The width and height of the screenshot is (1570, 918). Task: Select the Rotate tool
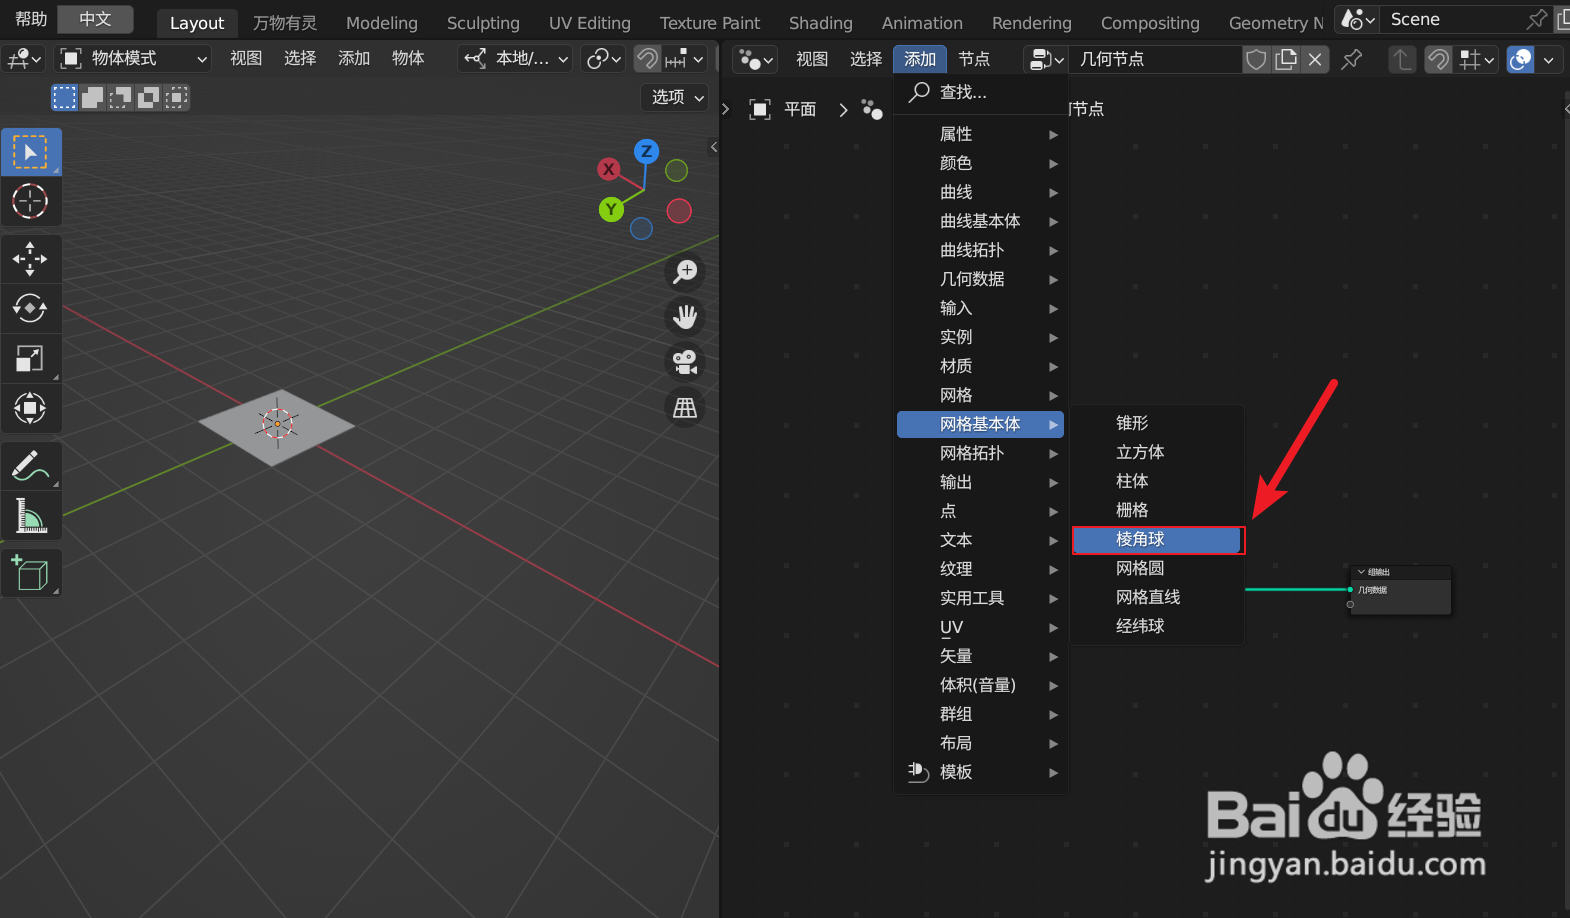click(31, 308)
